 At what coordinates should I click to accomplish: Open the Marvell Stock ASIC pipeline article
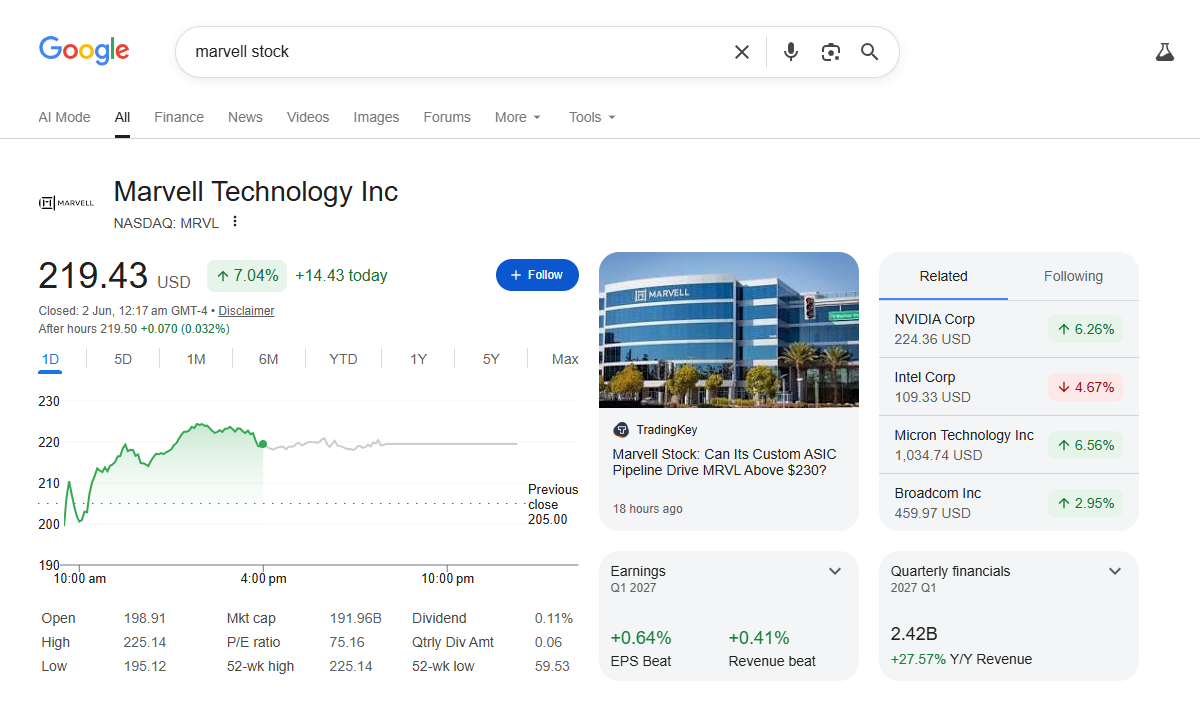(x=724, y=462)
